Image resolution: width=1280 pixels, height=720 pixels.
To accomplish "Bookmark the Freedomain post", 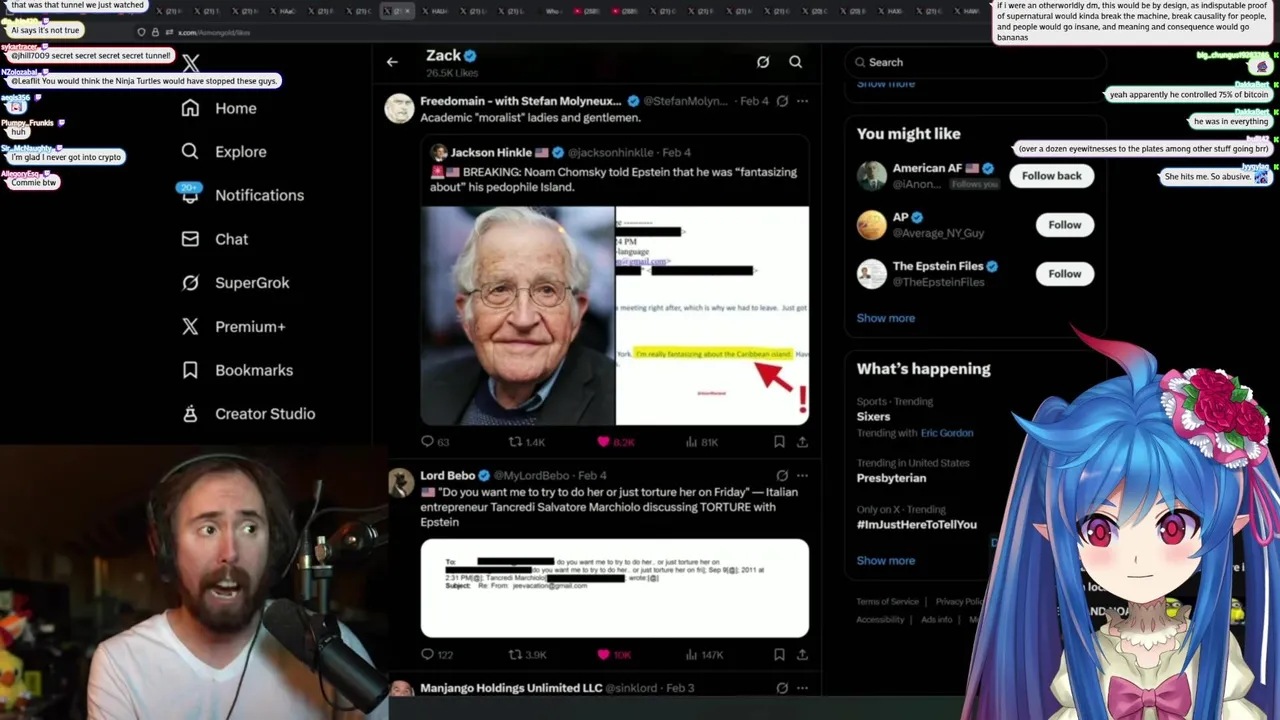I will pos(779,441).
